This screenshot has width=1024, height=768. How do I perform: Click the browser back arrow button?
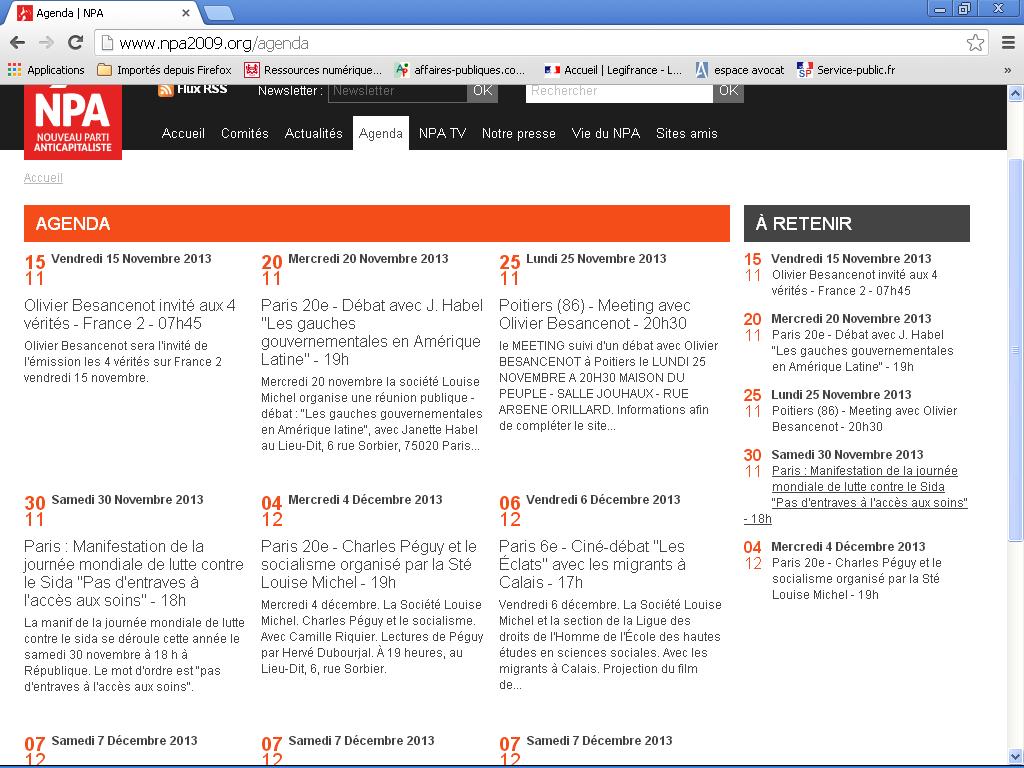[17, 42]
